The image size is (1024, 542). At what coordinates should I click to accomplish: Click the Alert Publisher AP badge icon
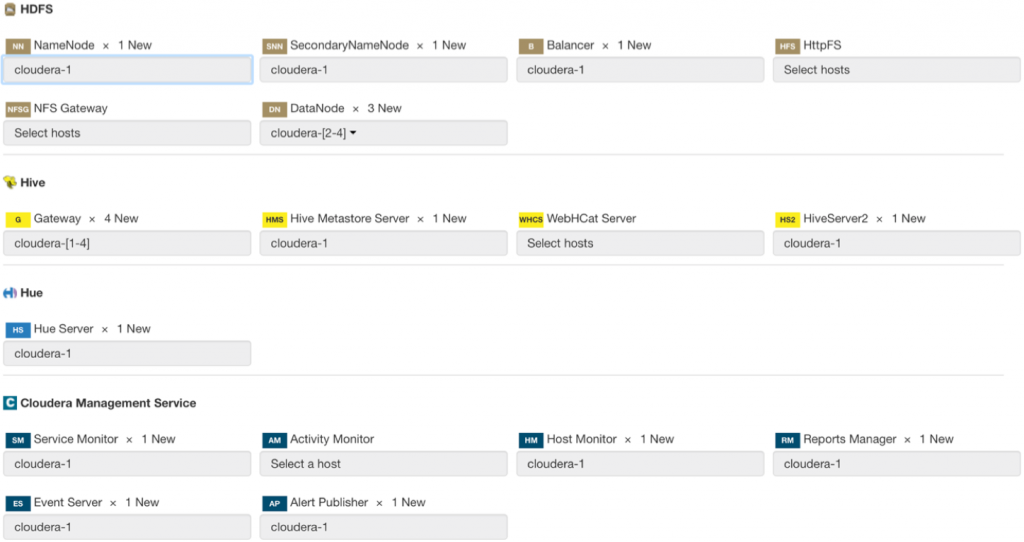[x=274, y=503]
